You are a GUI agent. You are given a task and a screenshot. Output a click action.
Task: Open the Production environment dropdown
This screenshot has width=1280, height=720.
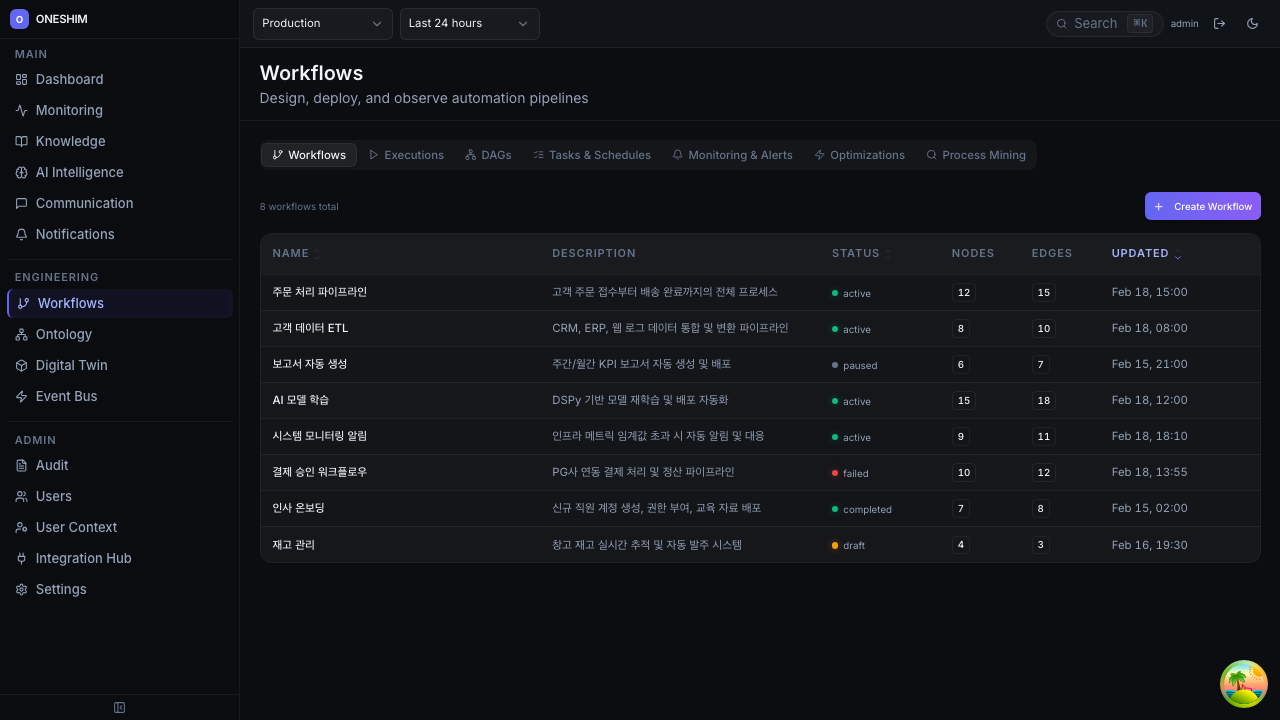pos(322,23)
